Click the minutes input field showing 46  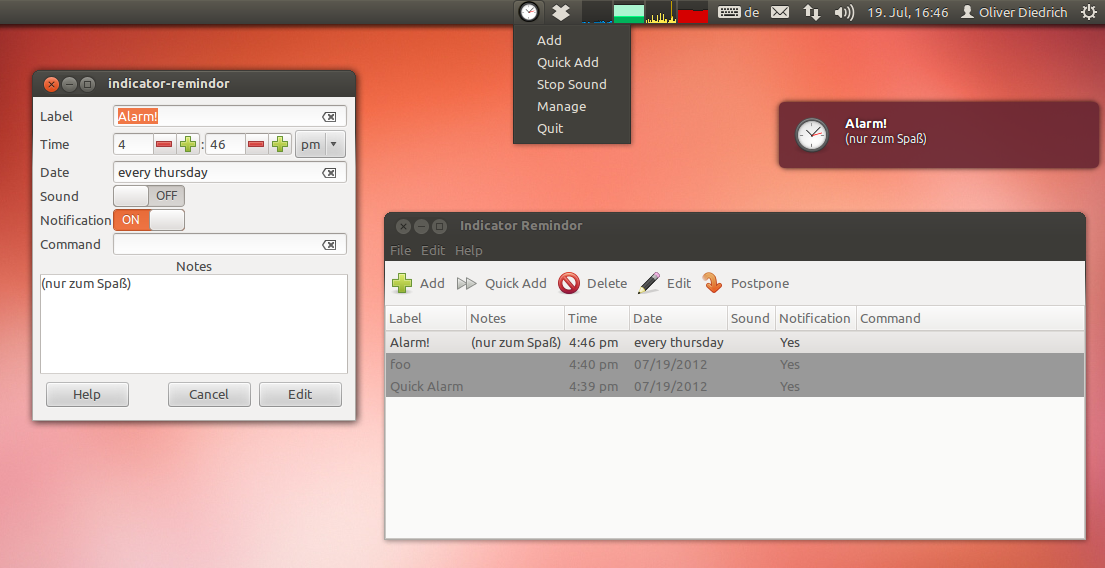coord(226,144)
